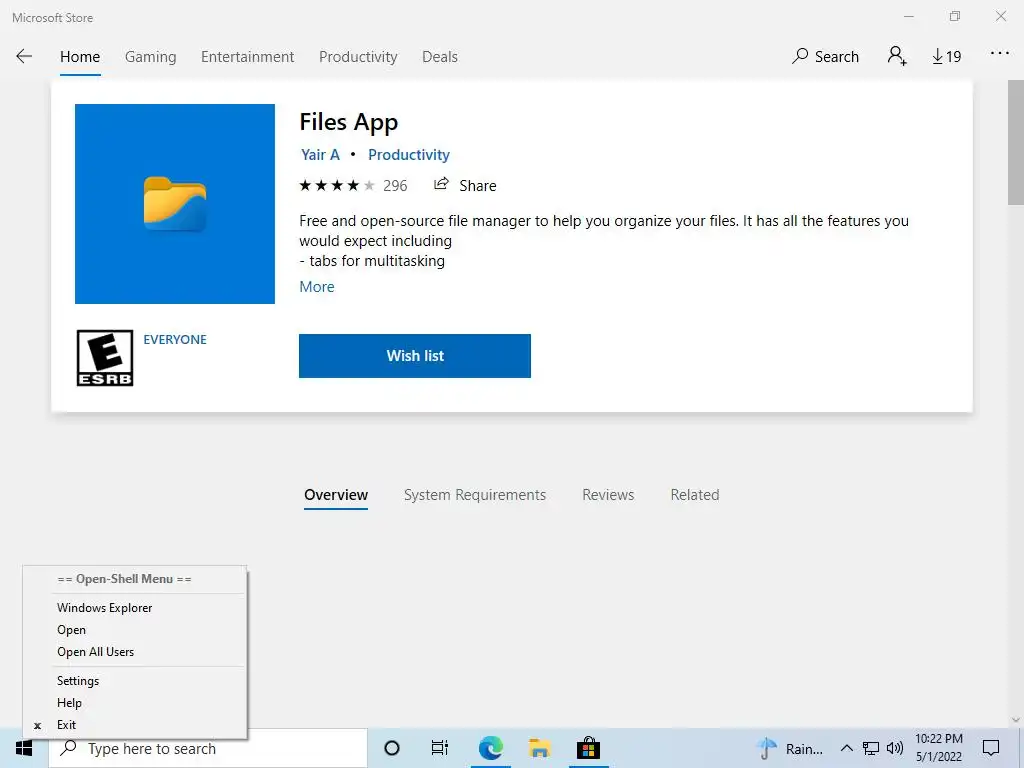1024x768 pixels.
Task: Open Task View on the taskbar
Action: point(440,748)
